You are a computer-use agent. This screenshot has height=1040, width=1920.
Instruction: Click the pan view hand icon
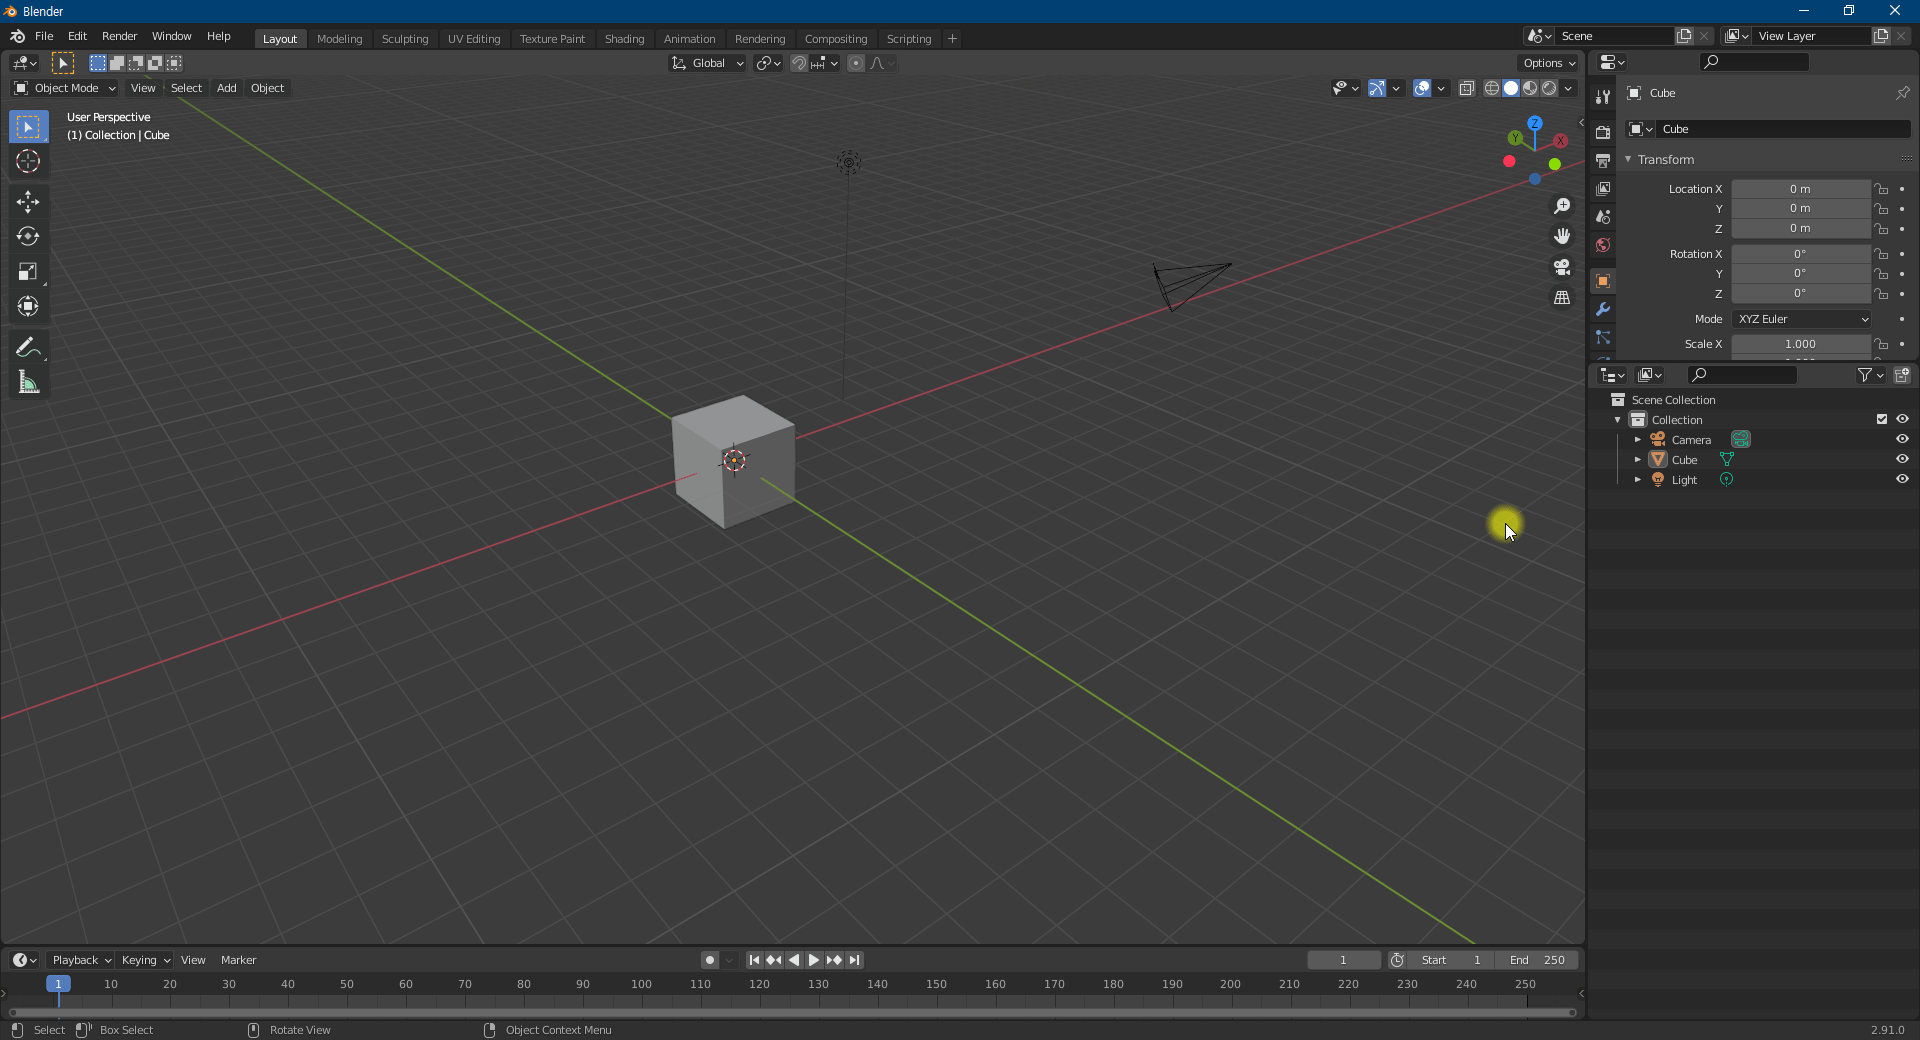[1562, 237]
